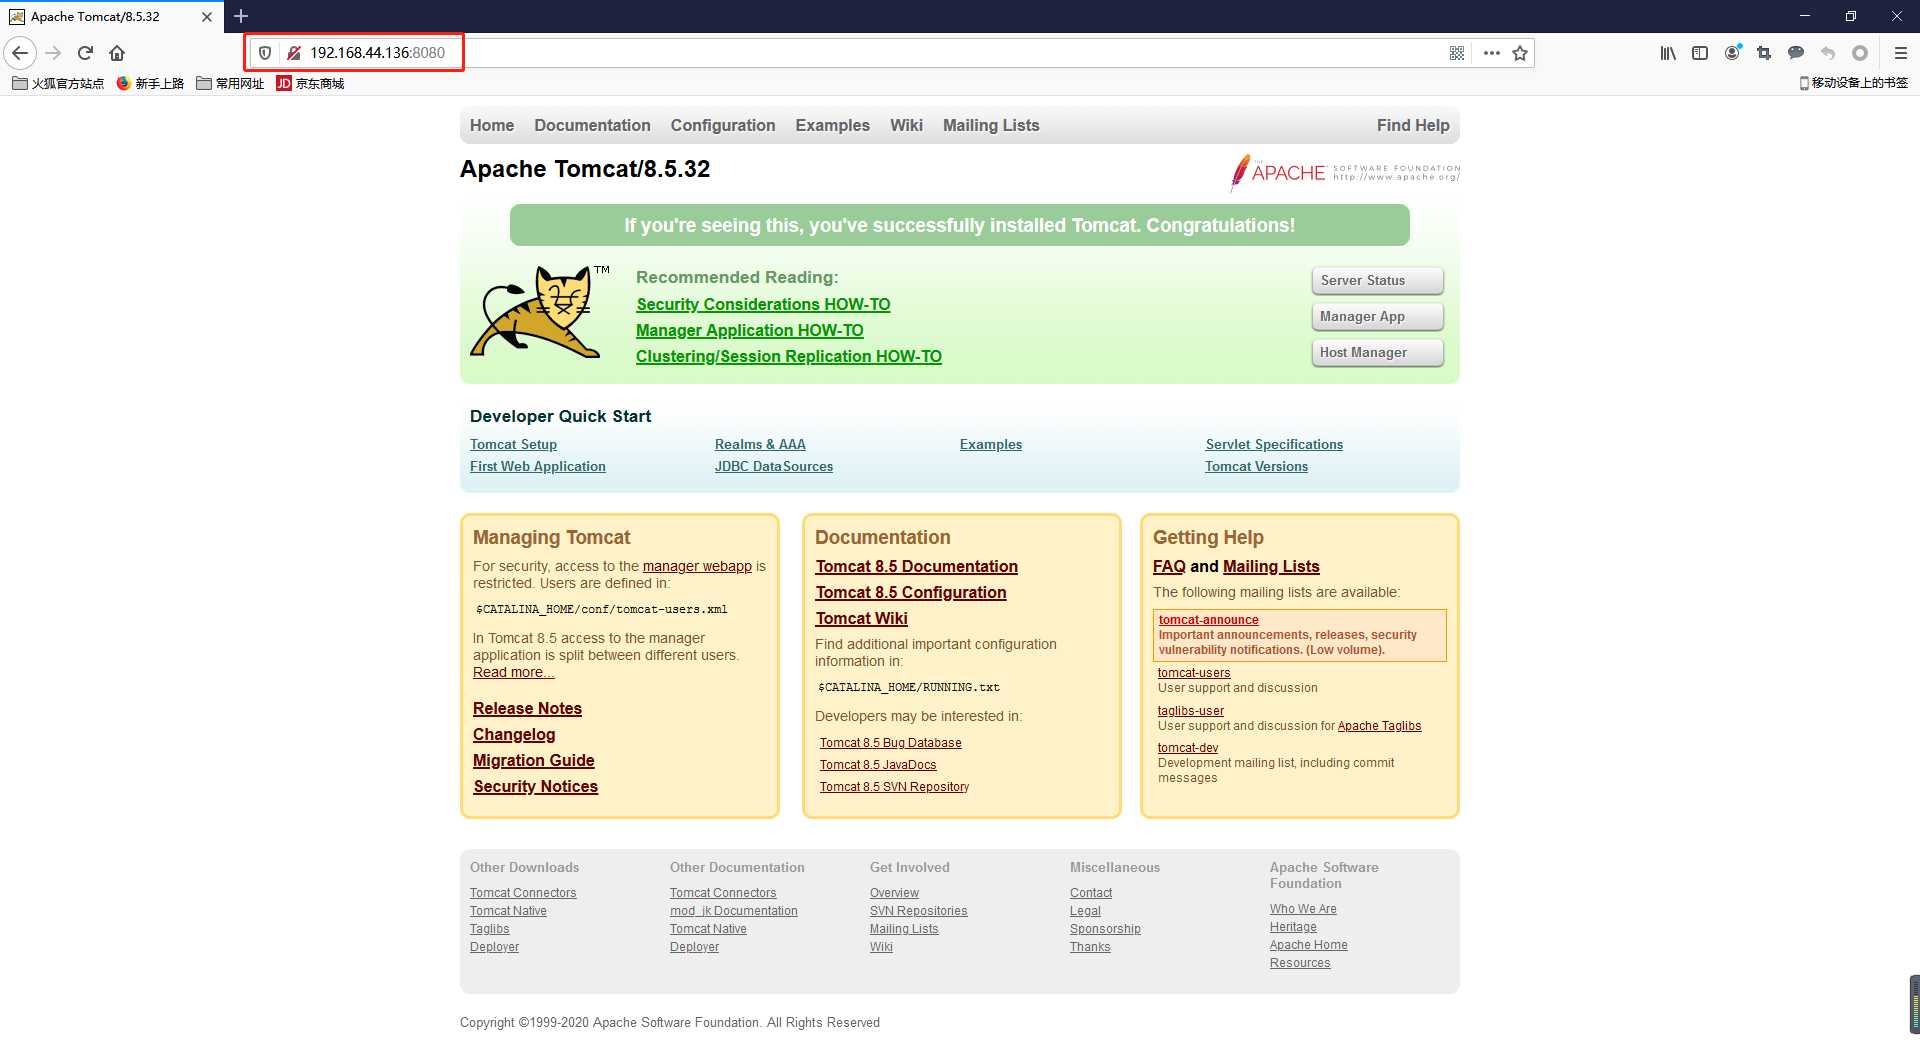Open the 京东商城 JD bookmark
This screenshot has height=1040, width=1920.
pyautogui.click(x=310, y=83)
